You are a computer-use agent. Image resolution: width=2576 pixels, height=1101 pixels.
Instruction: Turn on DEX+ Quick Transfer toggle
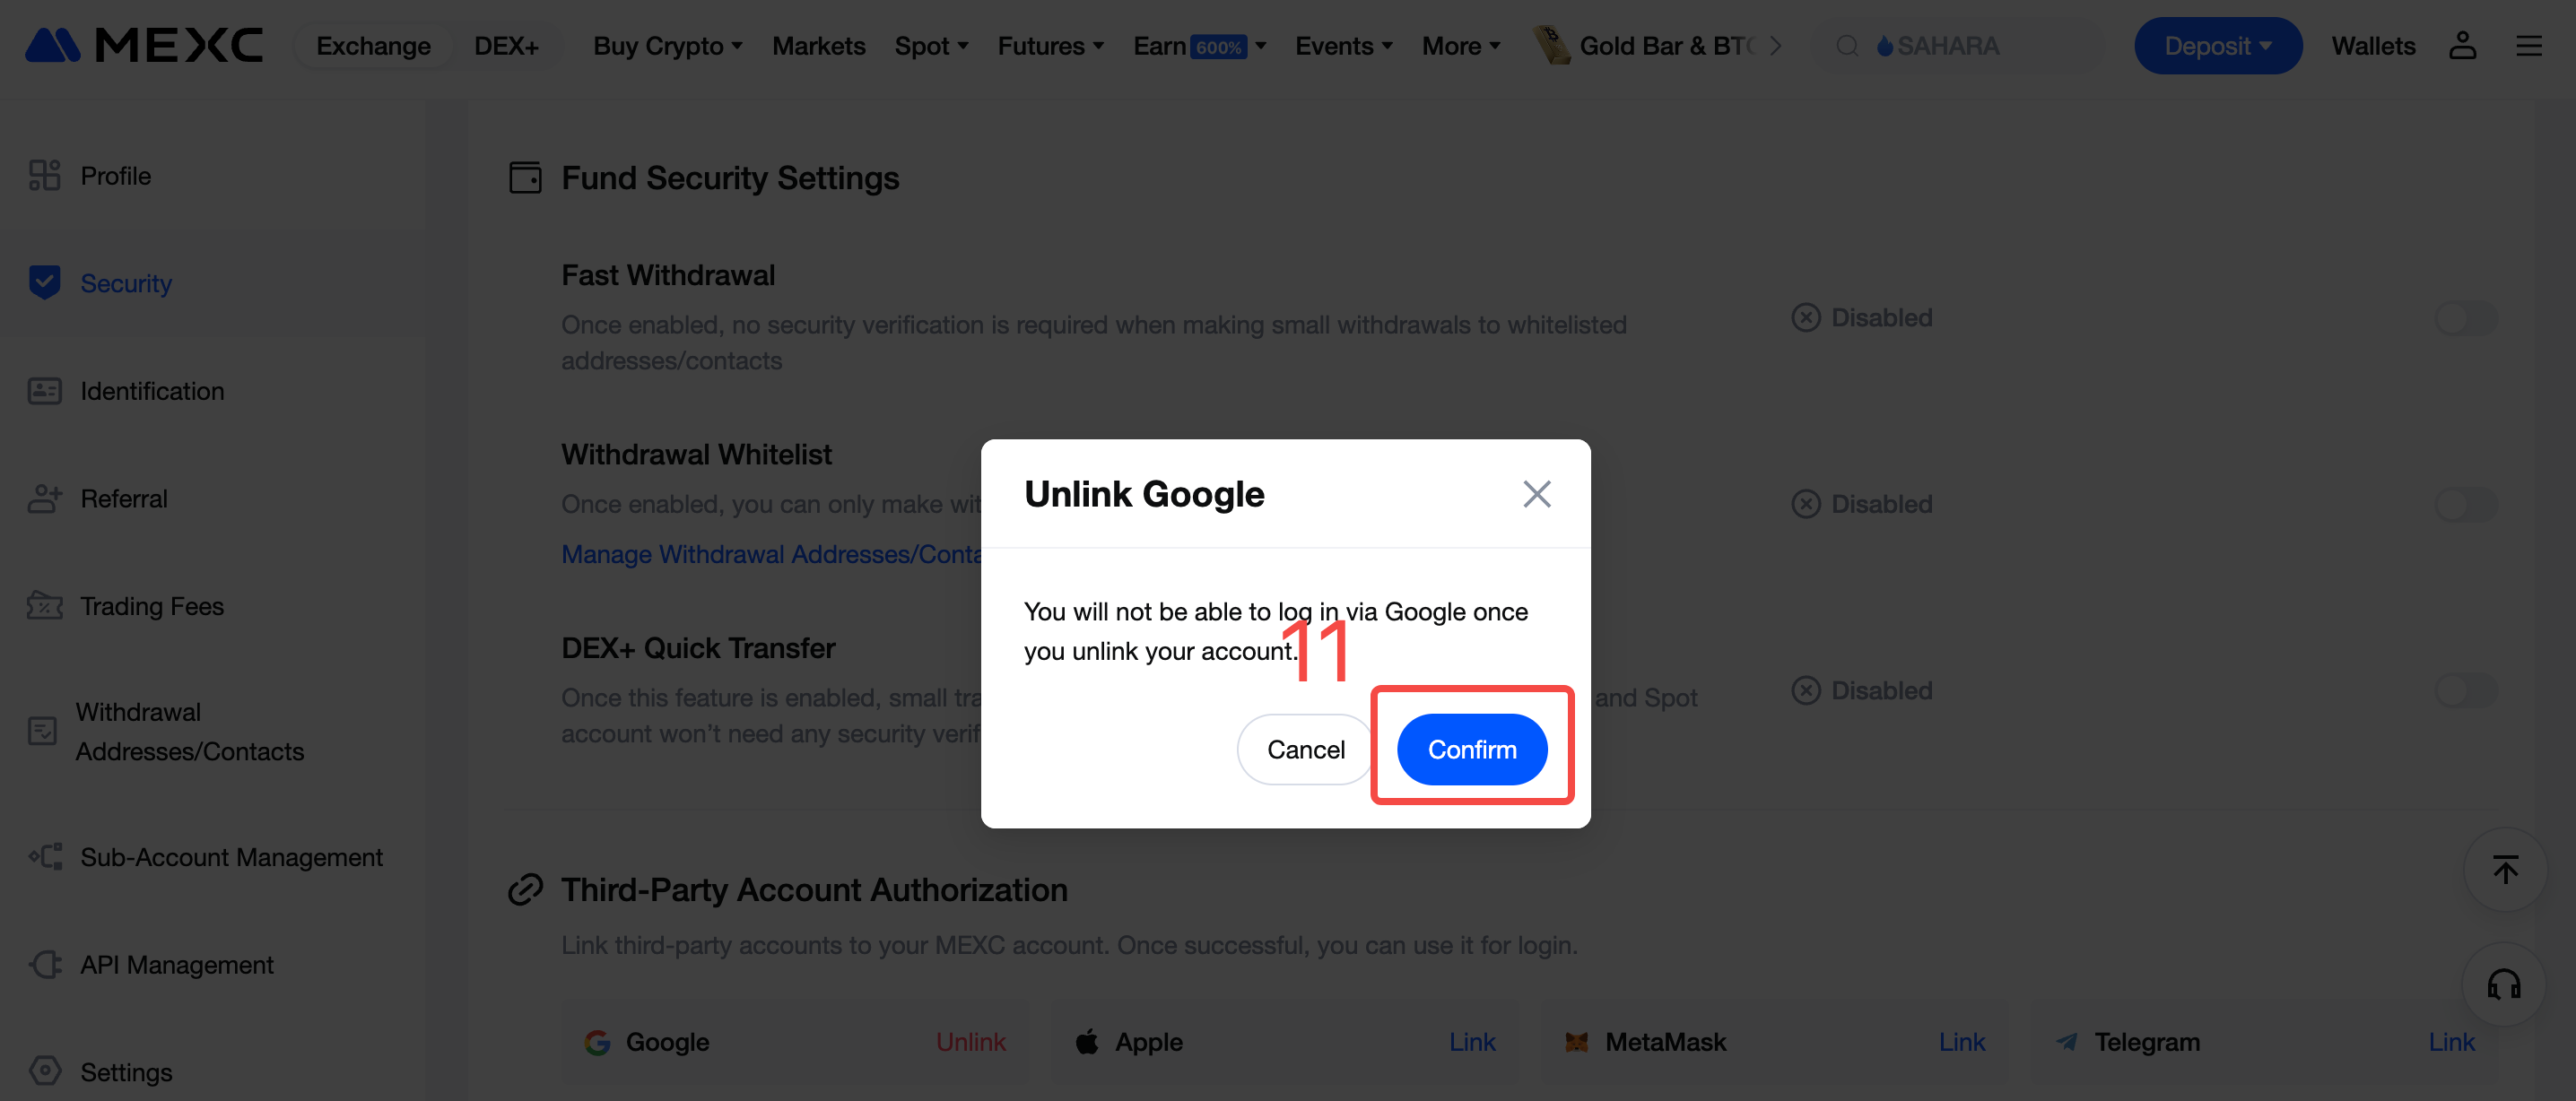click(x=2466, y=690)
